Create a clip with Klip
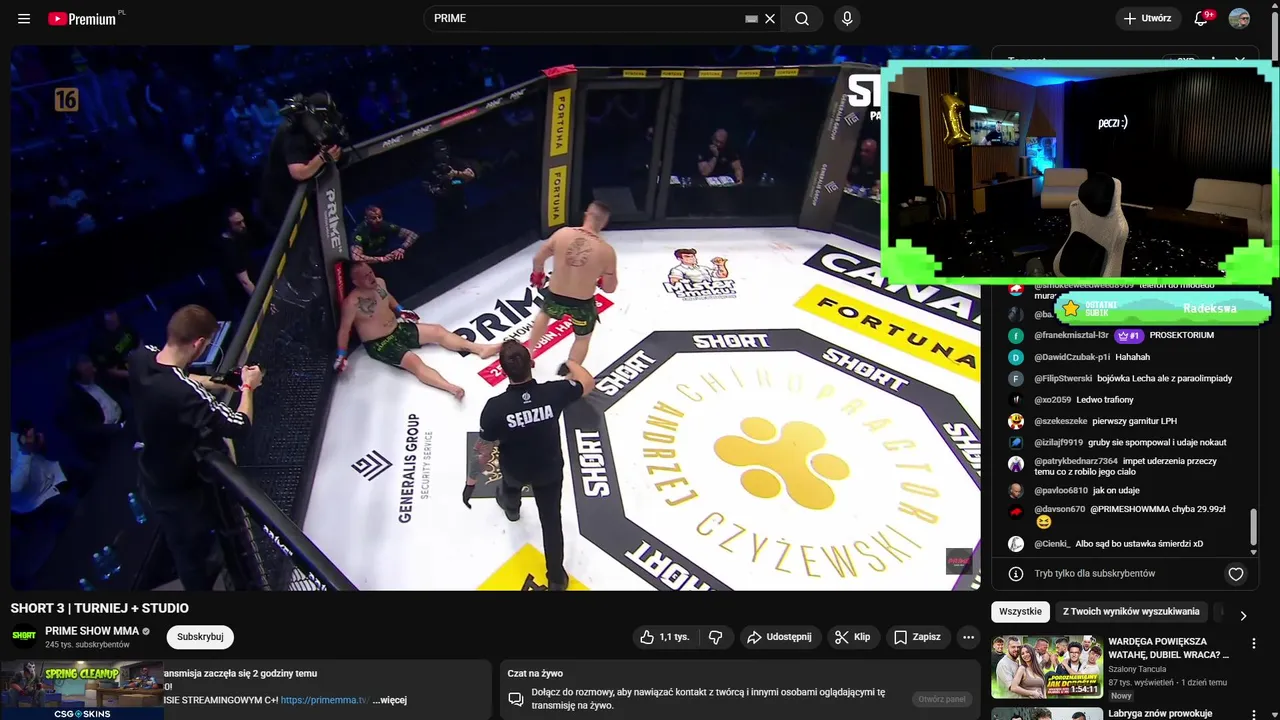 [853, 637]
